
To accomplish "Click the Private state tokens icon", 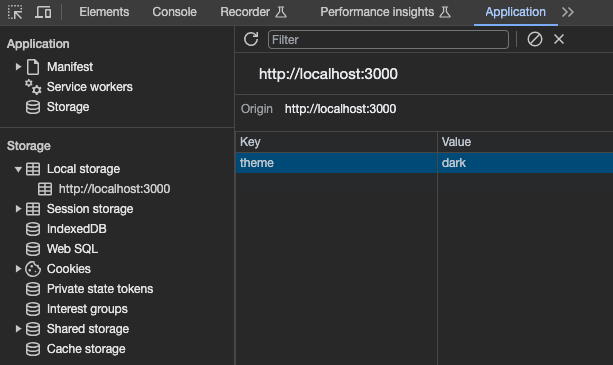I will [x=33, y=289].
